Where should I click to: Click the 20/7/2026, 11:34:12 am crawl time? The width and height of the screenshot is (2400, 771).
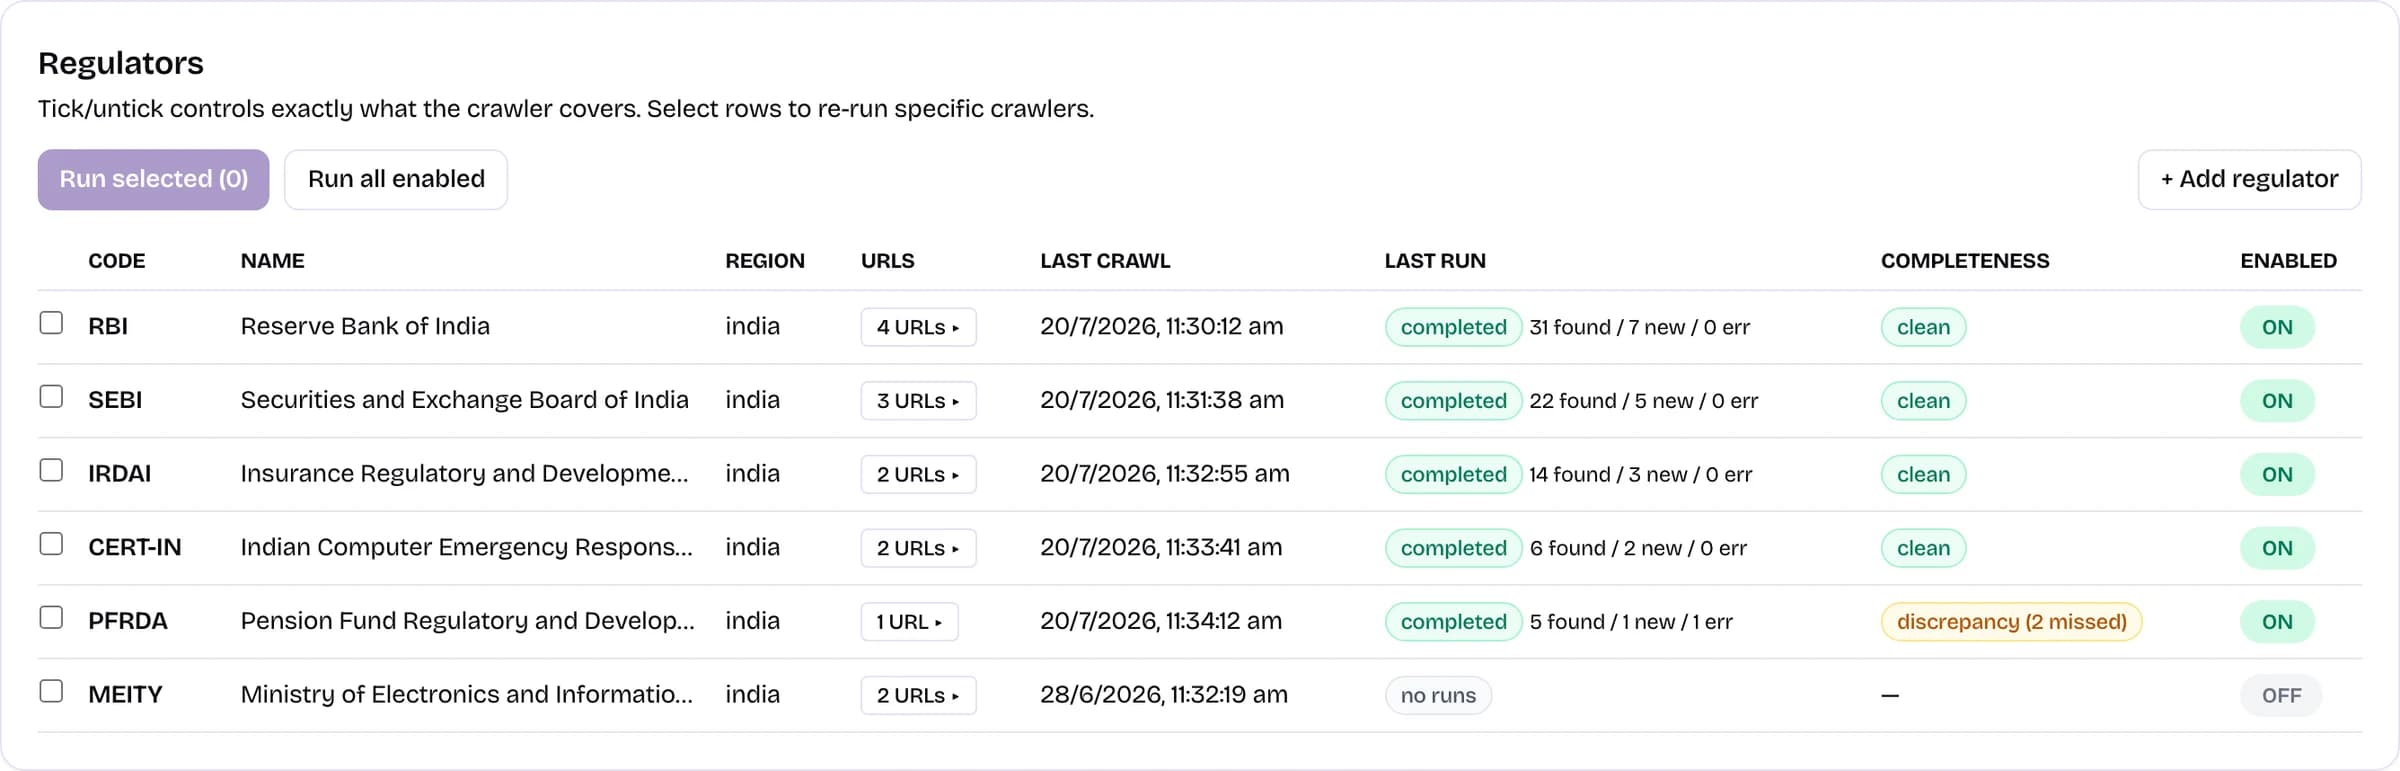[x=1161, y=621]
